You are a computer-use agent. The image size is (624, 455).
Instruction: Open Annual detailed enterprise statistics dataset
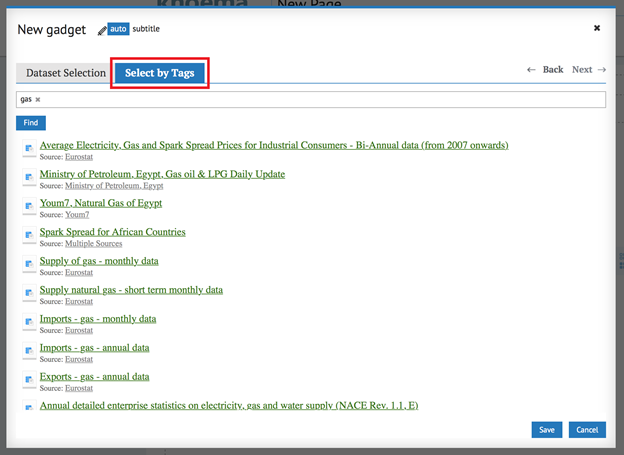point(229,405)
